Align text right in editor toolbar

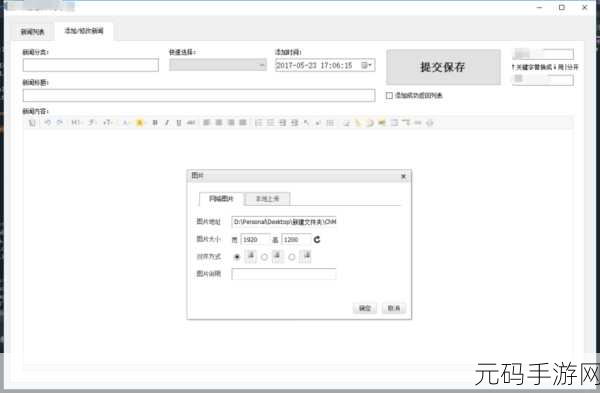[x=231, y=122]
